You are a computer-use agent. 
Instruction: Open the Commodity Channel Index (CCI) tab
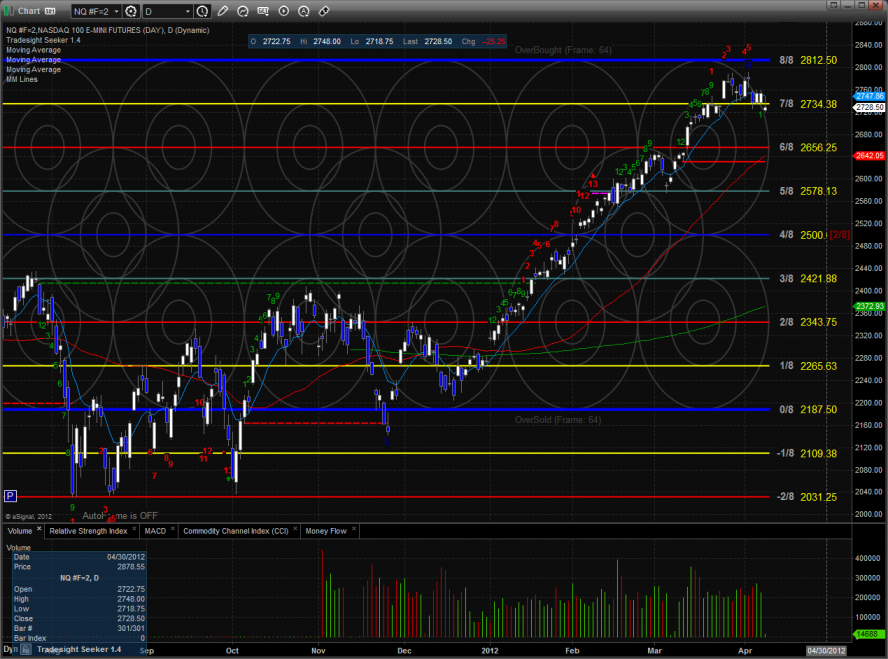tap(234, 531)
